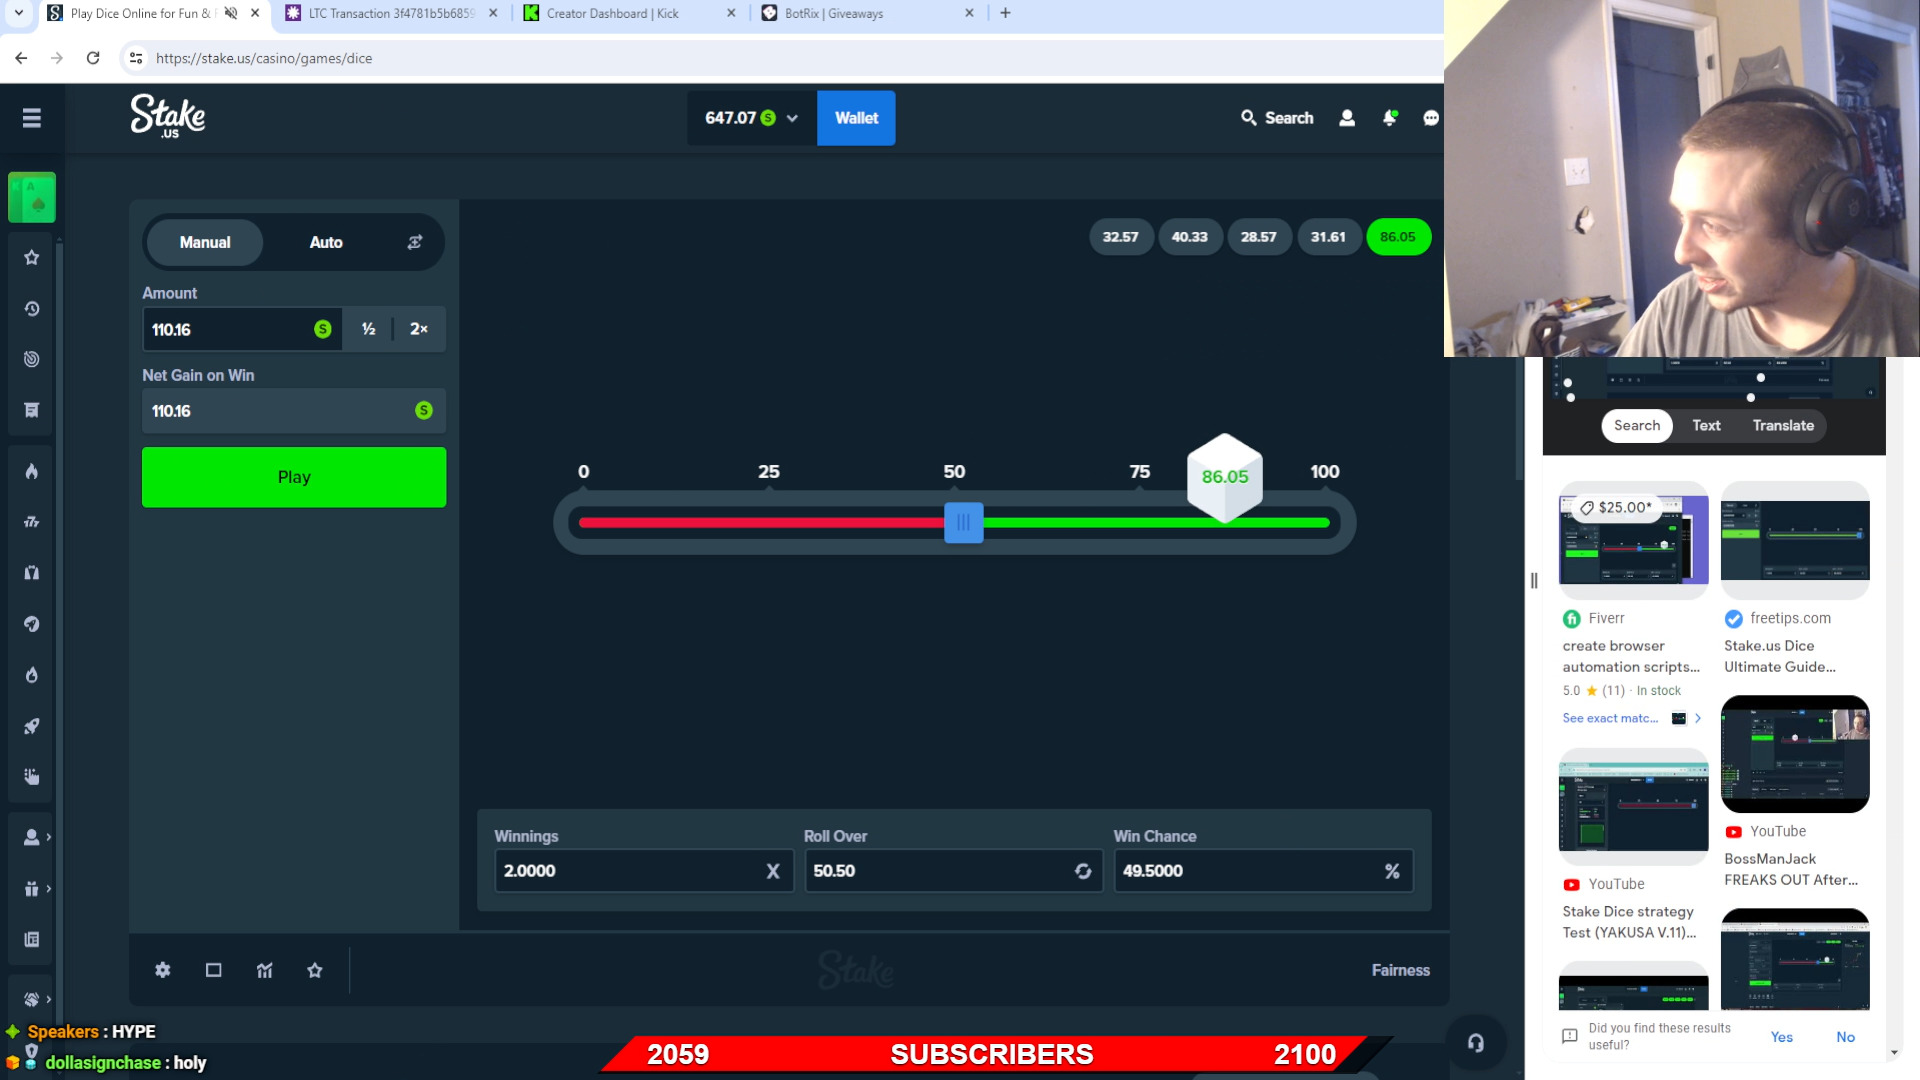Open live stats chart icon
Screen dimensions: 1920x1080
264,970
